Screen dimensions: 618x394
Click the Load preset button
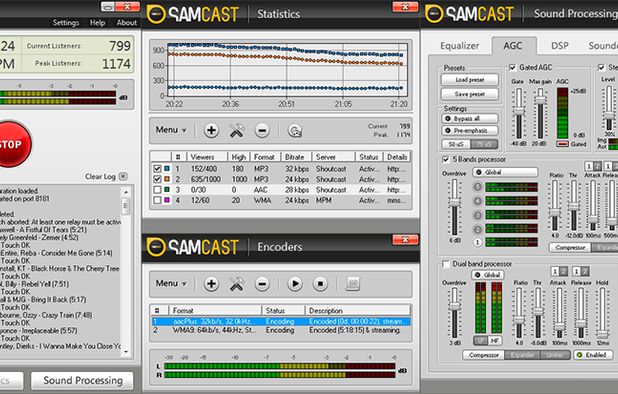(469, 80)
